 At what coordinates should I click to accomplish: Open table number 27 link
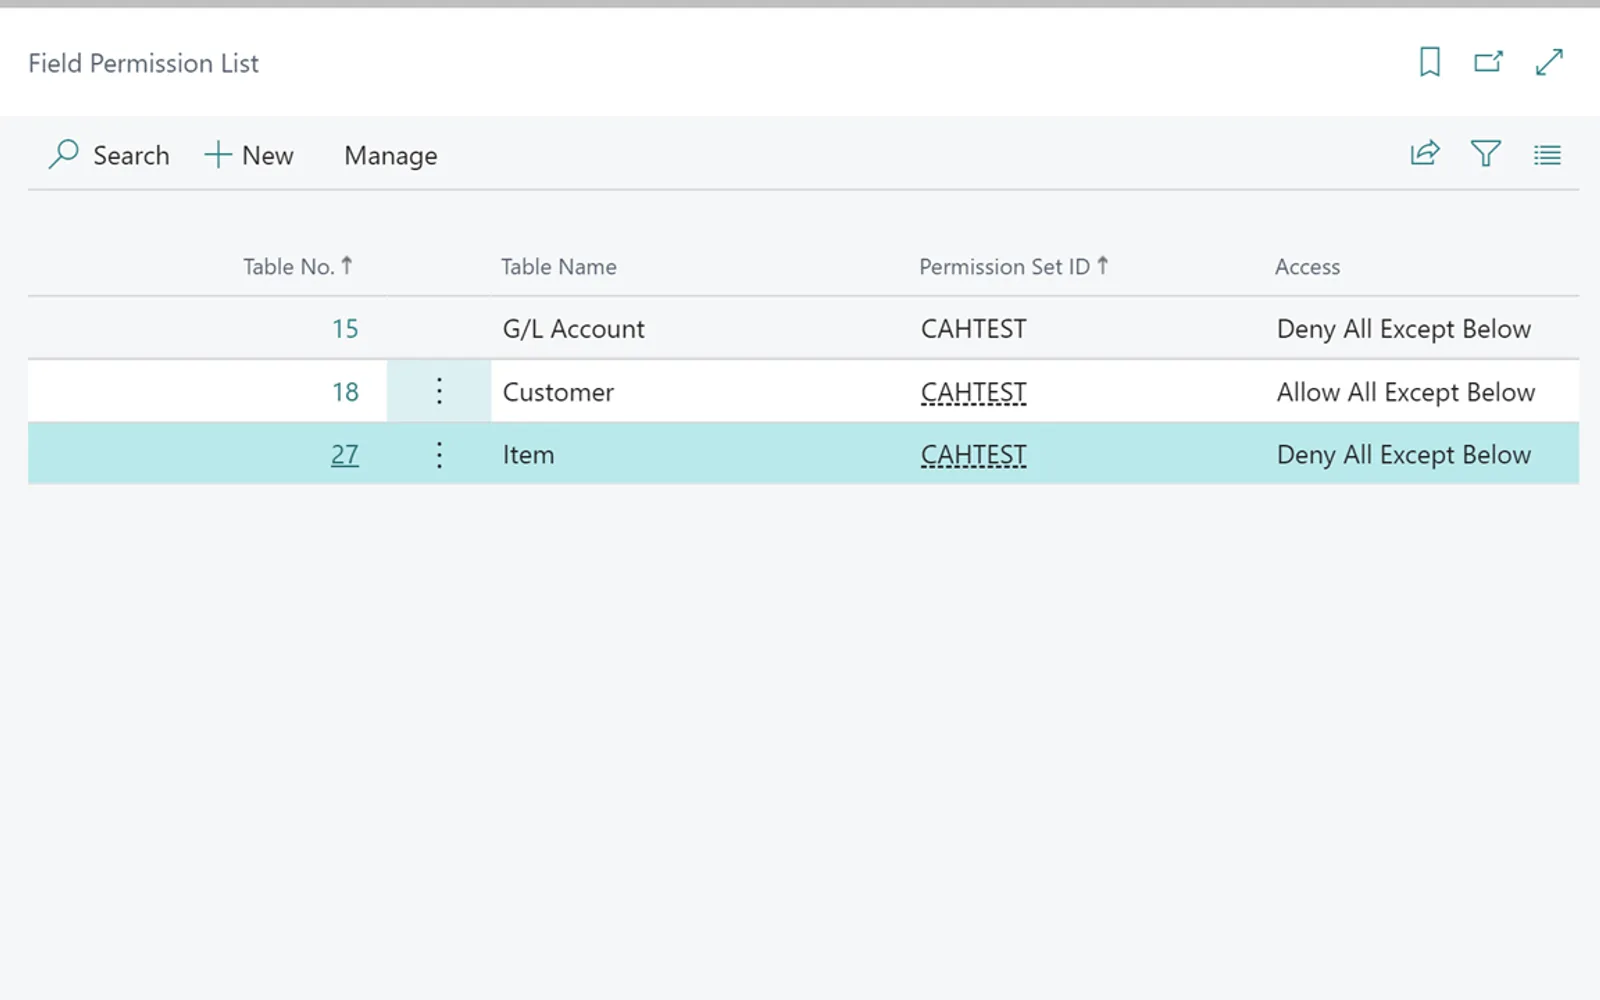tap(345, 455)
